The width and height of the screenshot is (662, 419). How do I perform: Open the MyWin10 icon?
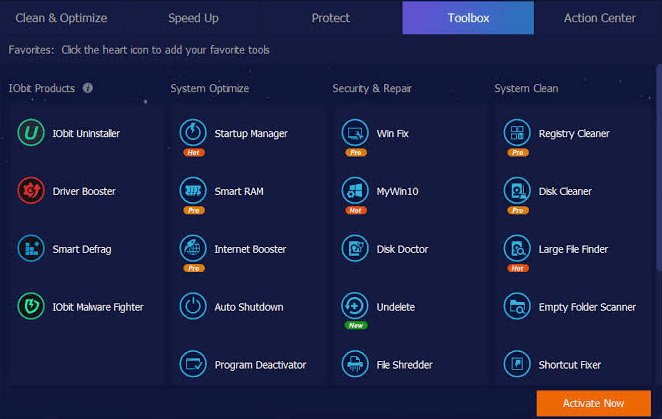[x=355, y=190]
